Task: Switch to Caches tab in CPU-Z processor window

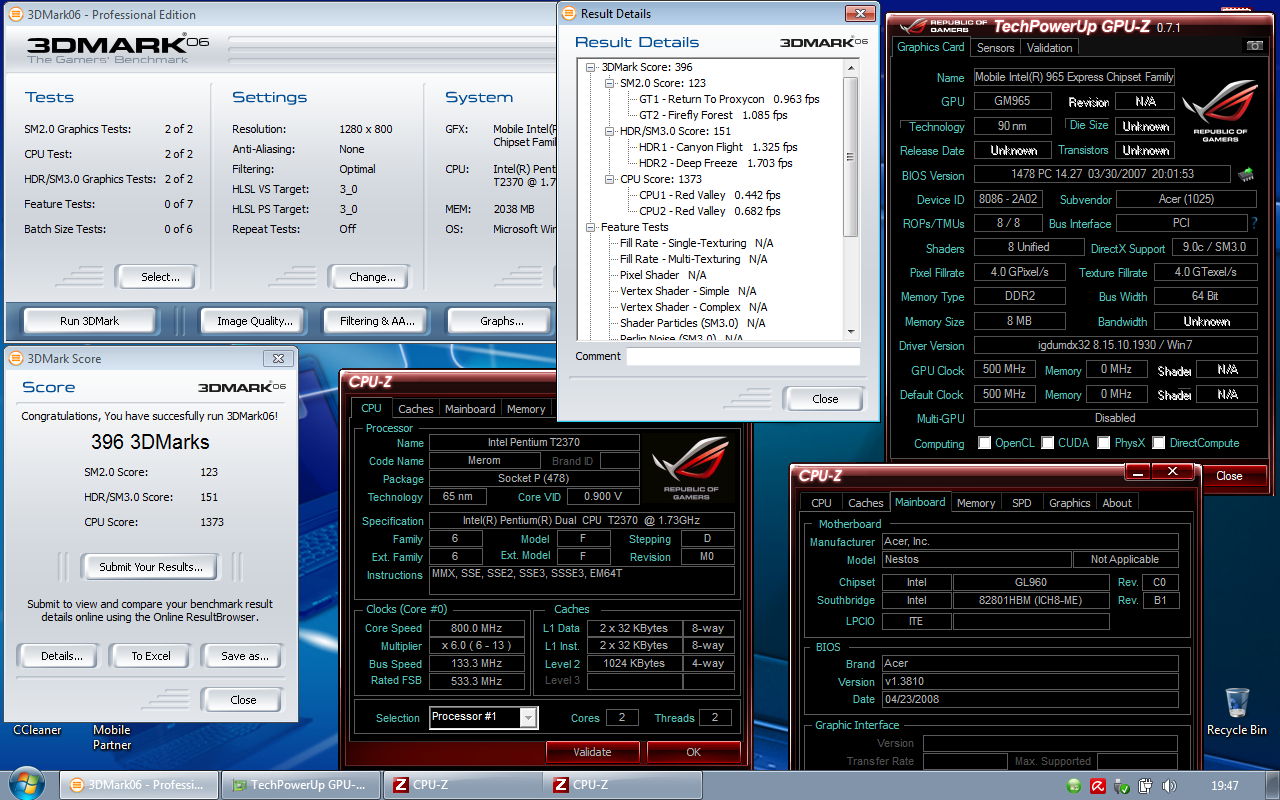Action: pyautogui.click(x=416, y=409)
